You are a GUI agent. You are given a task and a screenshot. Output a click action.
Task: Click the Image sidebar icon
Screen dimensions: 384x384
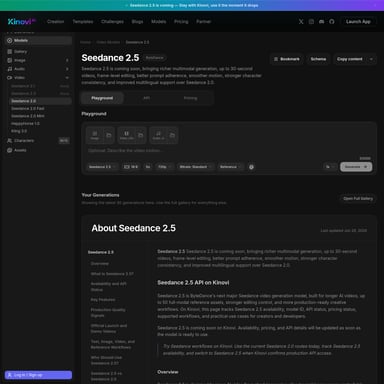click(10, 60)
